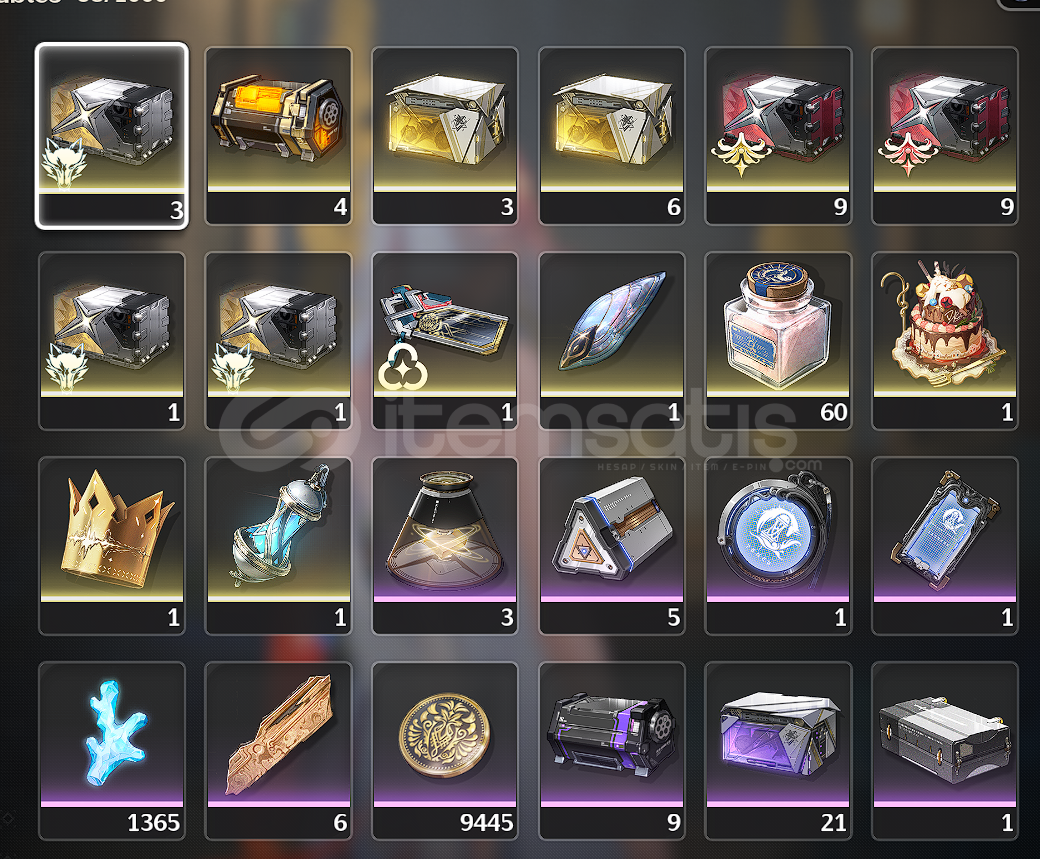Click the pink salt jar with count 60
1040x859 pixels.
click(778, 341)
